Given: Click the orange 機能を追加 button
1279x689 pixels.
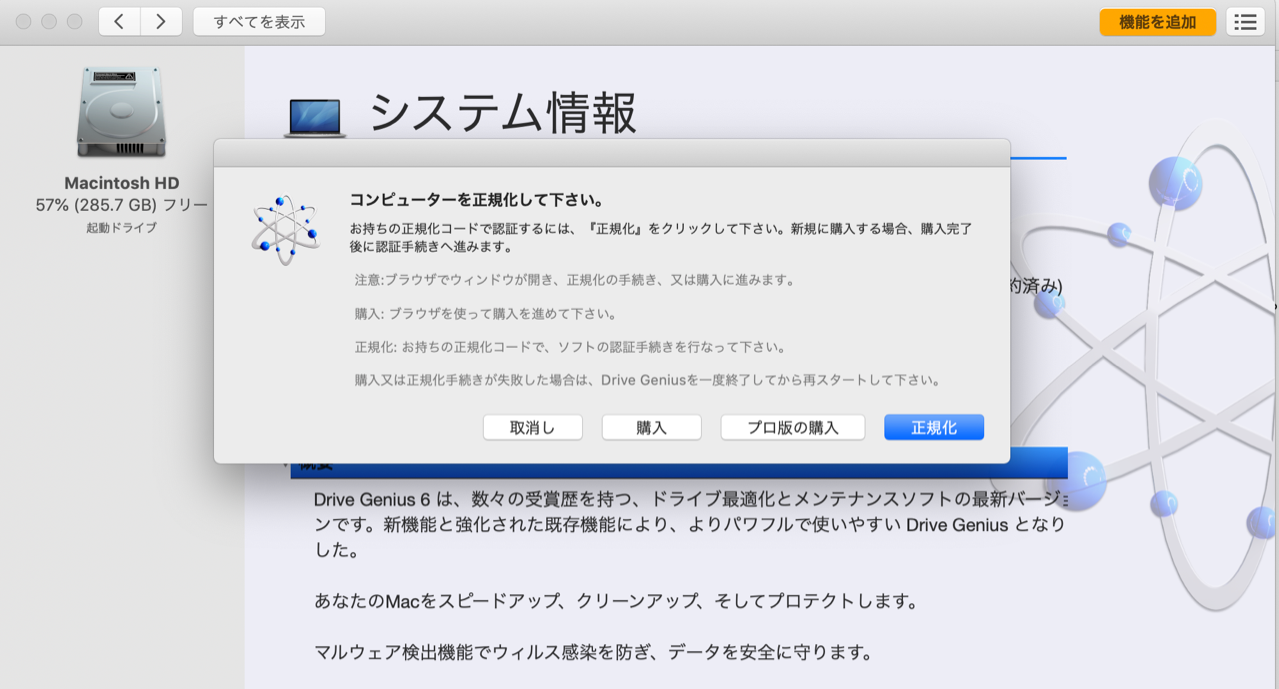Looking at the screenshot, I should coord(1157,22).
